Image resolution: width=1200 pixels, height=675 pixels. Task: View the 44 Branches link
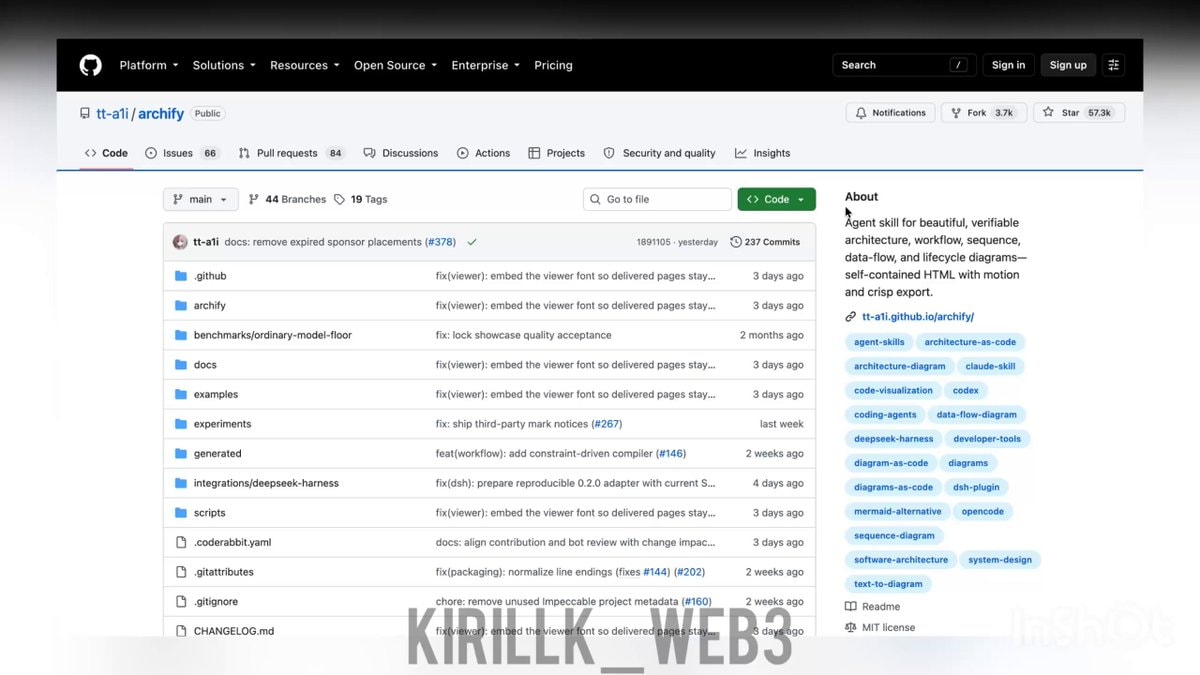(287, 199)
